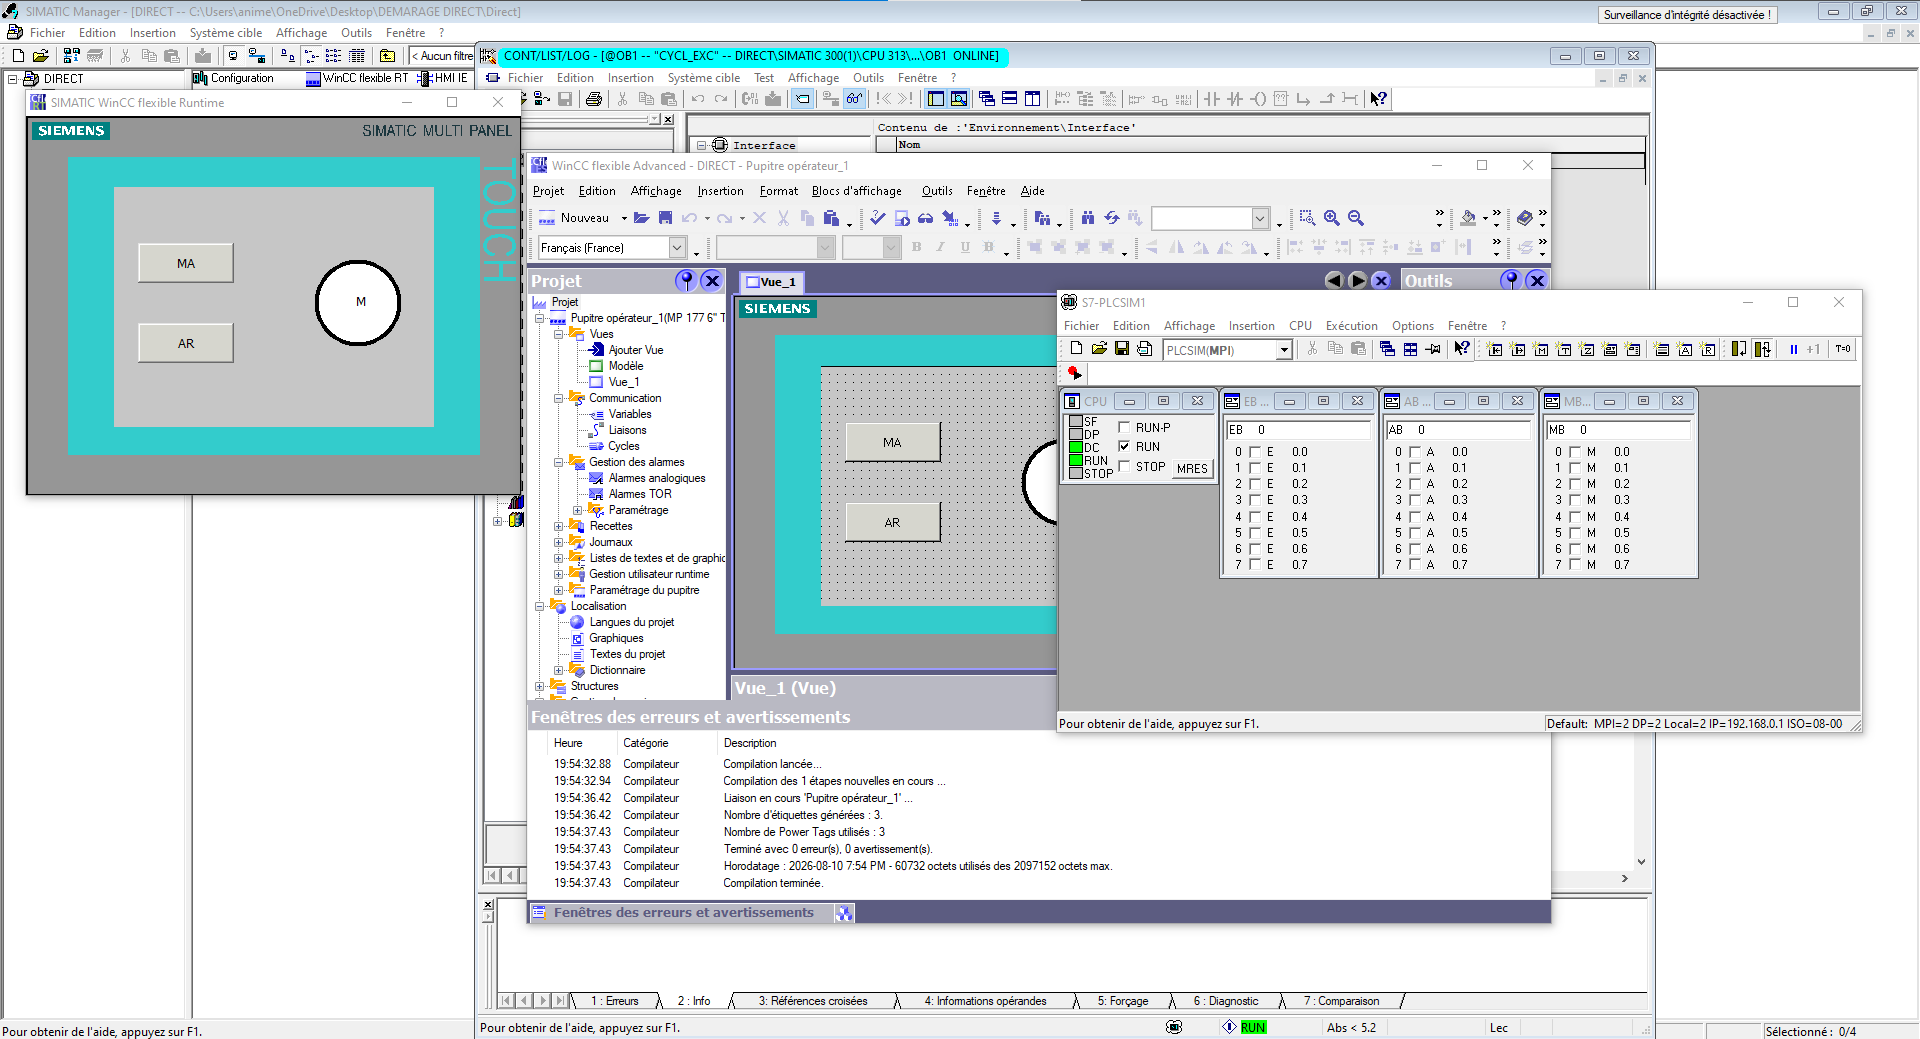The height and width of the screenshot is (1039, 1920).
Task: Click the monitor glasses icon in CONT/LIST/LOG editor
Action: pos(854,99)
